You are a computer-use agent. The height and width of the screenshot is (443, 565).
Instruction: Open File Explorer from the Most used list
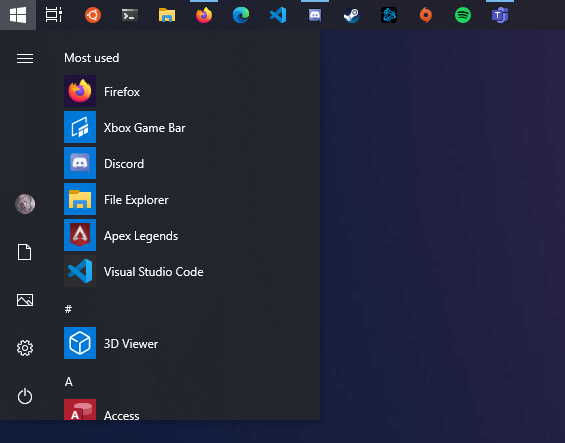click(192, 199)
